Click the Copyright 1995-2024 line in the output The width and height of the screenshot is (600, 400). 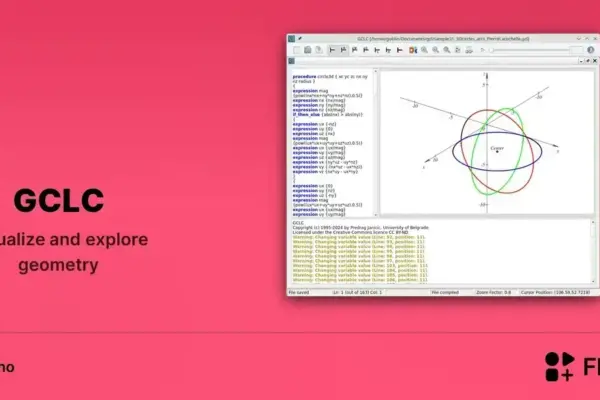coord(360,227)
